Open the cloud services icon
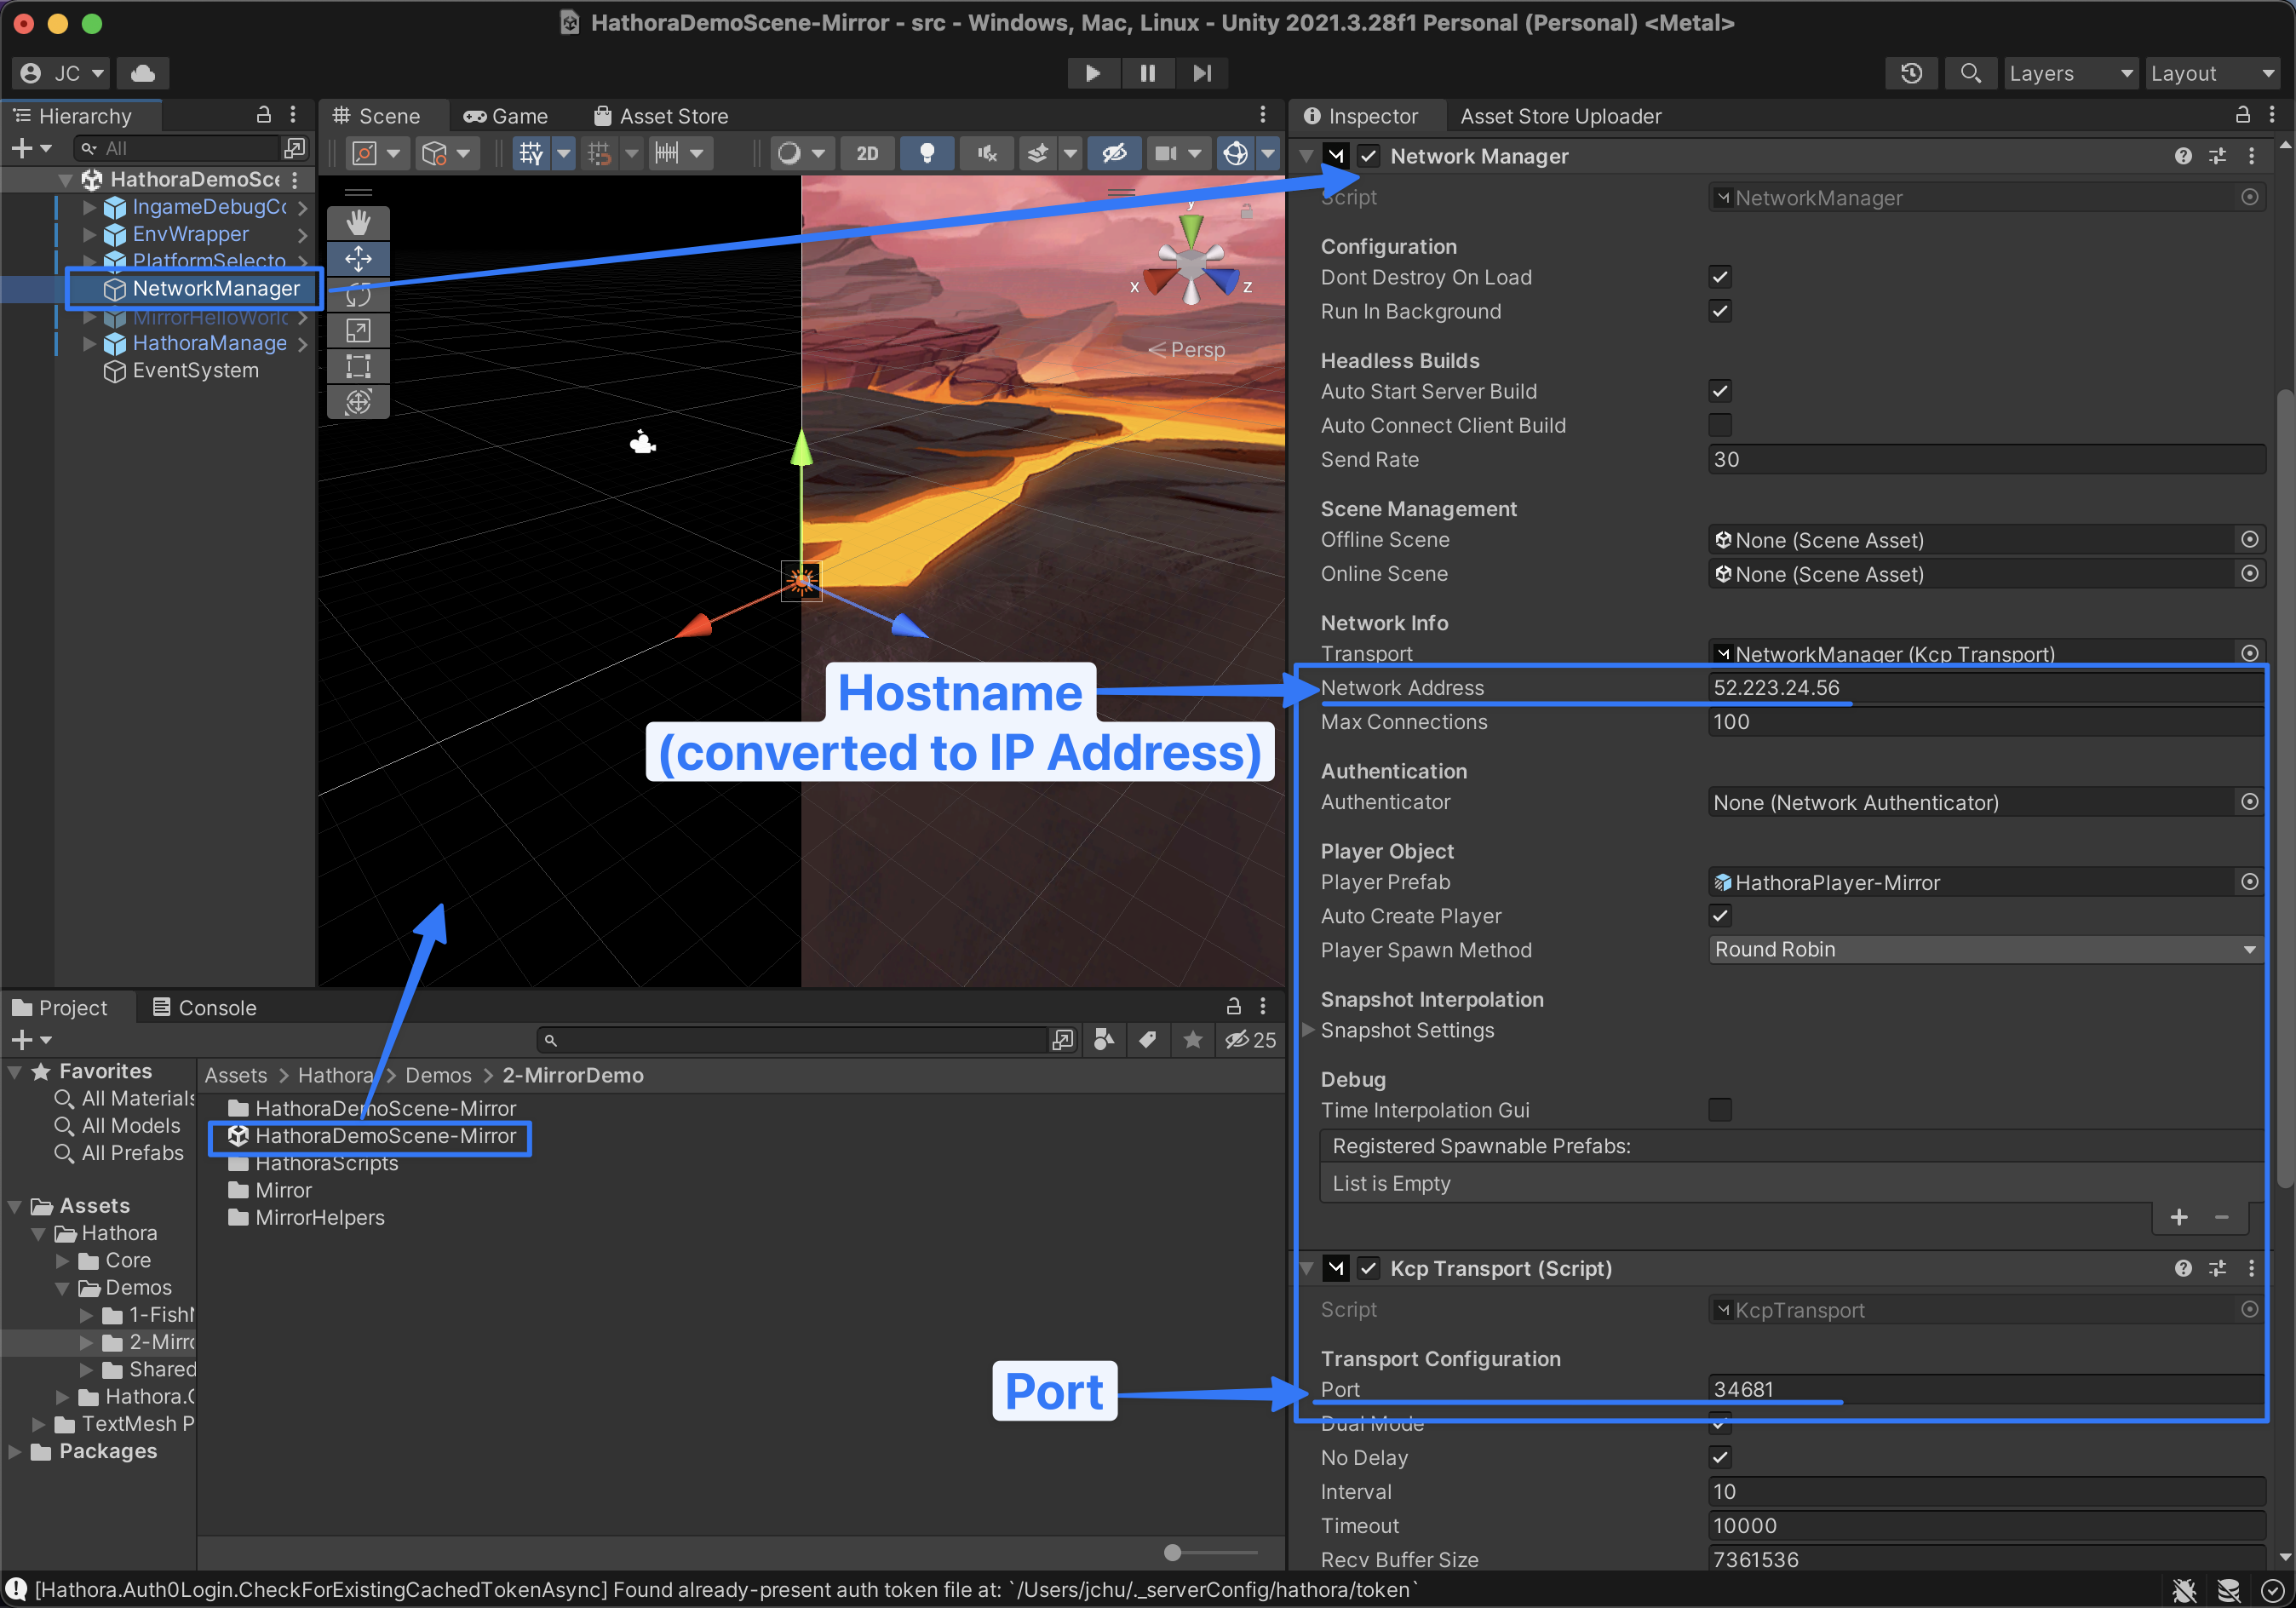 [143, 73]
